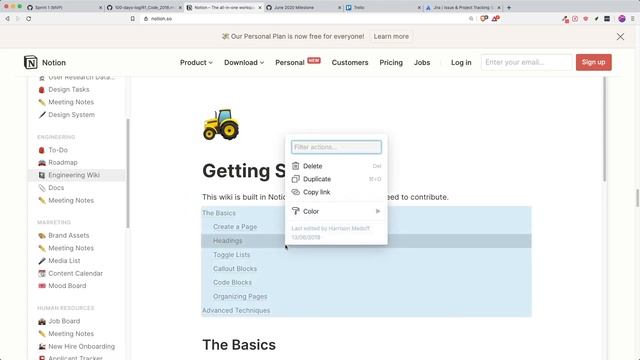Click the tractor emoji page icon
Image resolution: width=640 pixels, height=360 pixels.
221,124
